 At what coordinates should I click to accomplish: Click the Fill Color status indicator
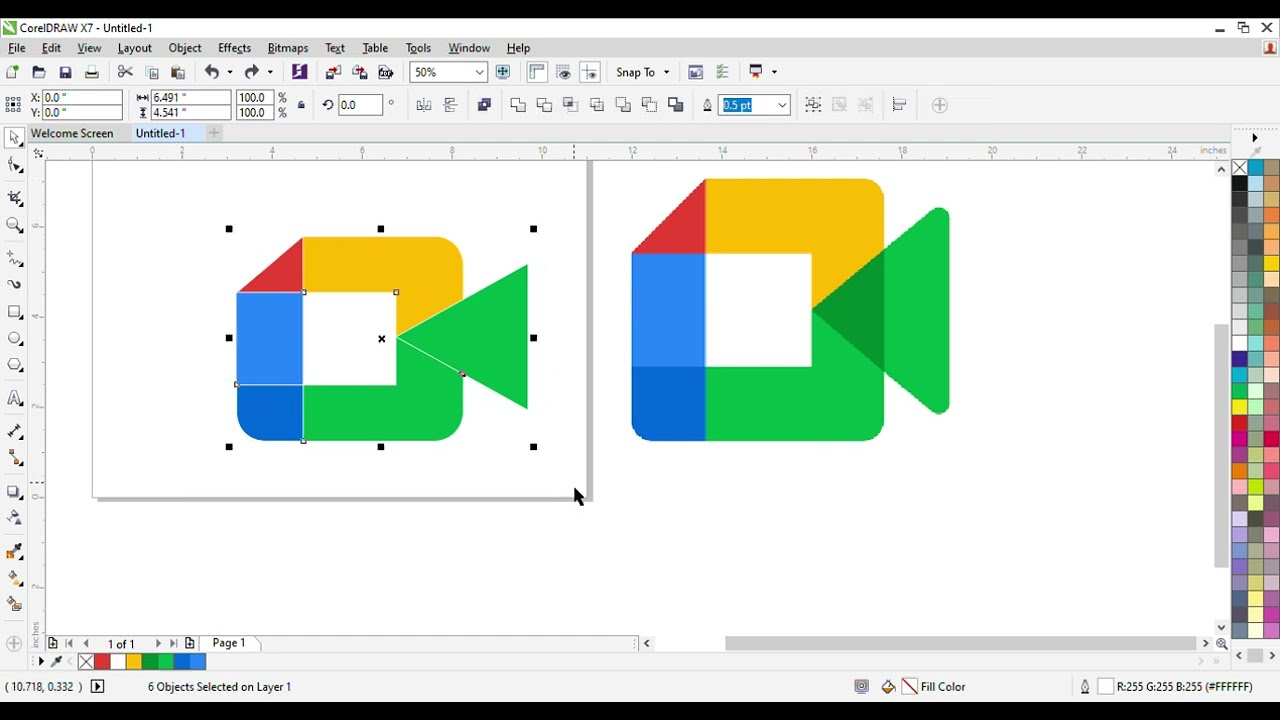click(x=933, y=687)
